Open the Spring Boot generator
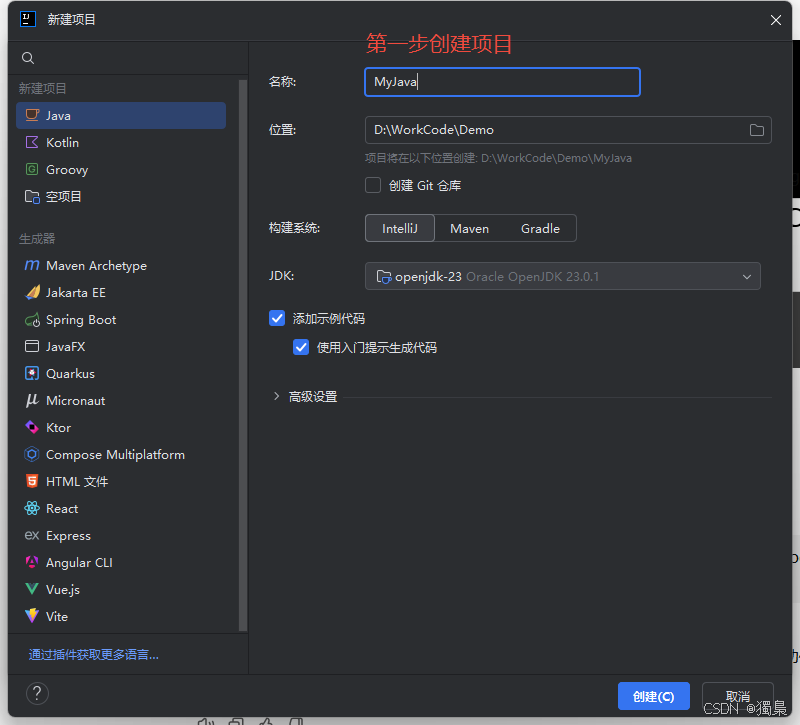Image resolution: width=800 pixels, height=725 pixels. tap(80, 319)
